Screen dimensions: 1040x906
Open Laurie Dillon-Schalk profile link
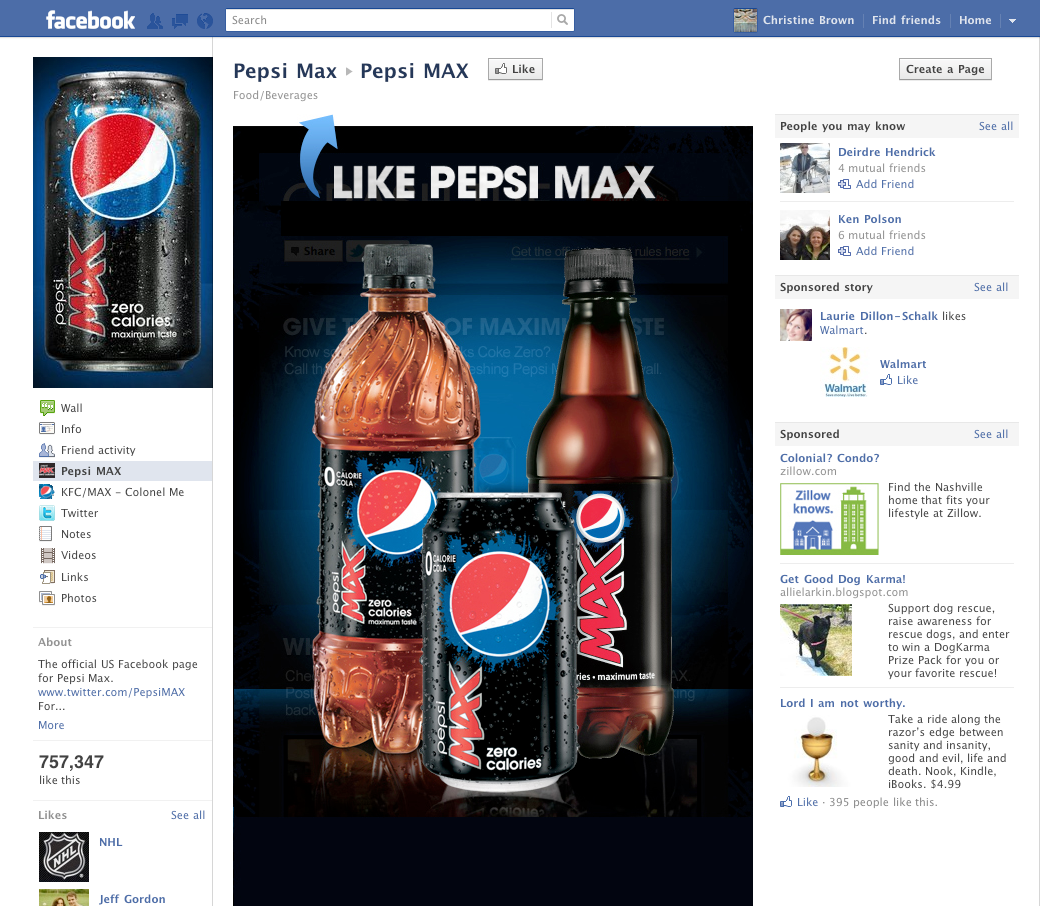click(879, 316)
